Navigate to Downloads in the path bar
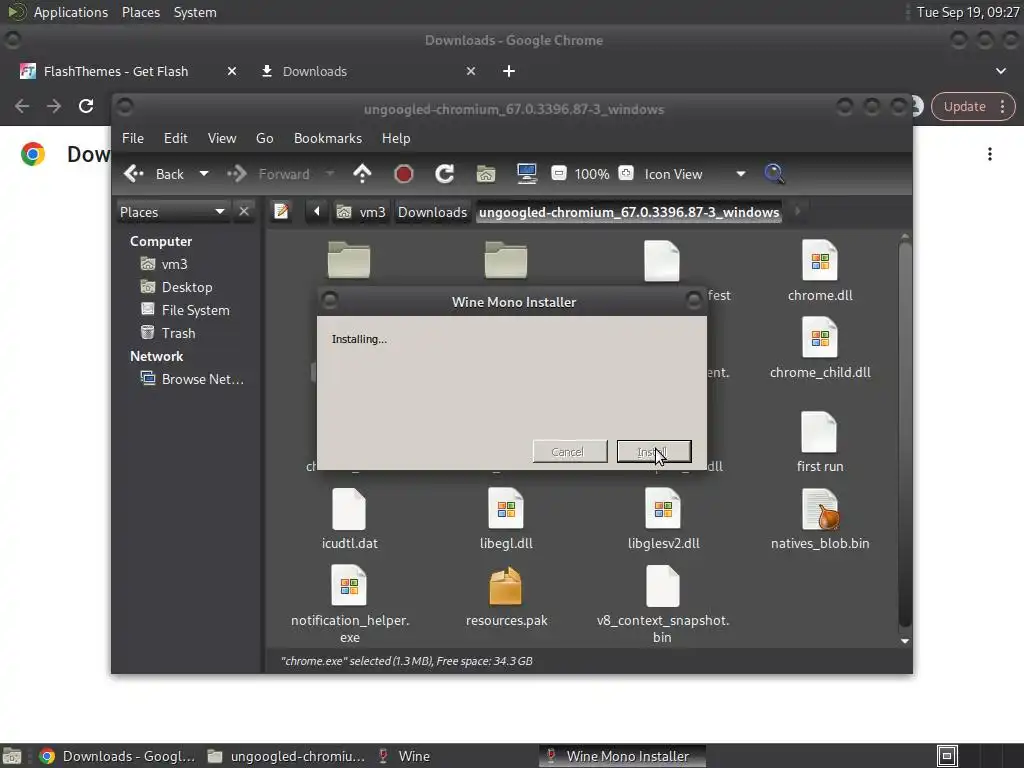1024x768 pixels. 432,212
